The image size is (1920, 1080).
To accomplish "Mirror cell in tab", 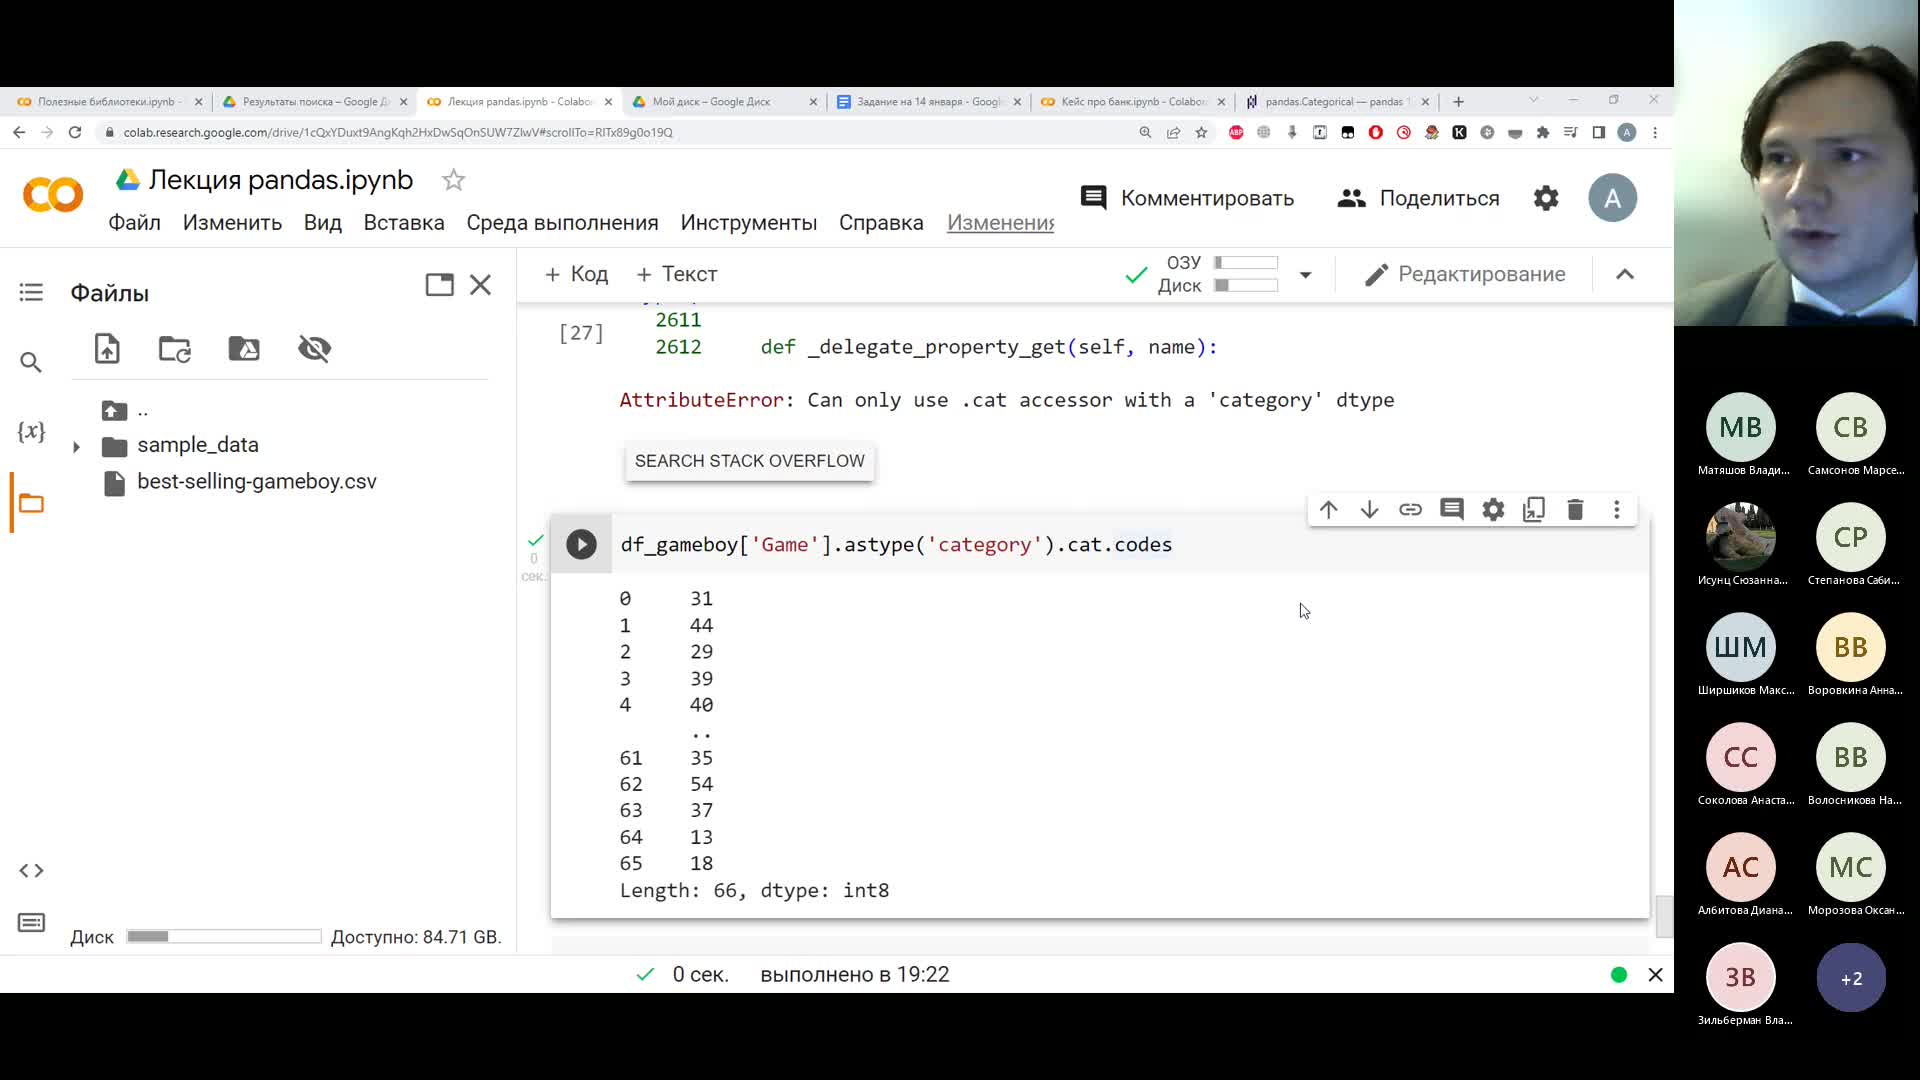I will click(x=1534, y=510).
